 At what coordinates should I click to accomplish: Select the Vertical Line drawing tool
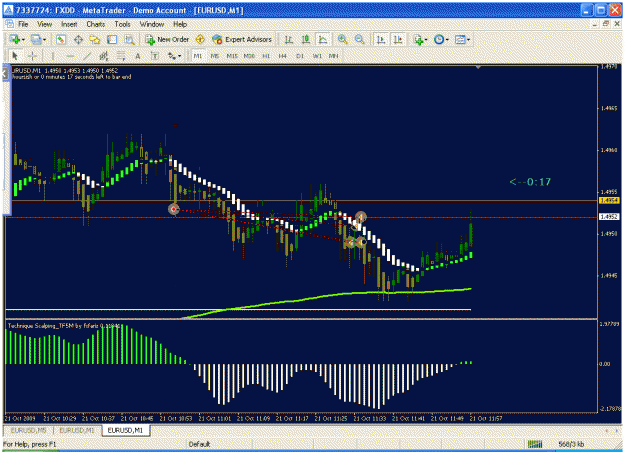click(x=53, y=56)
